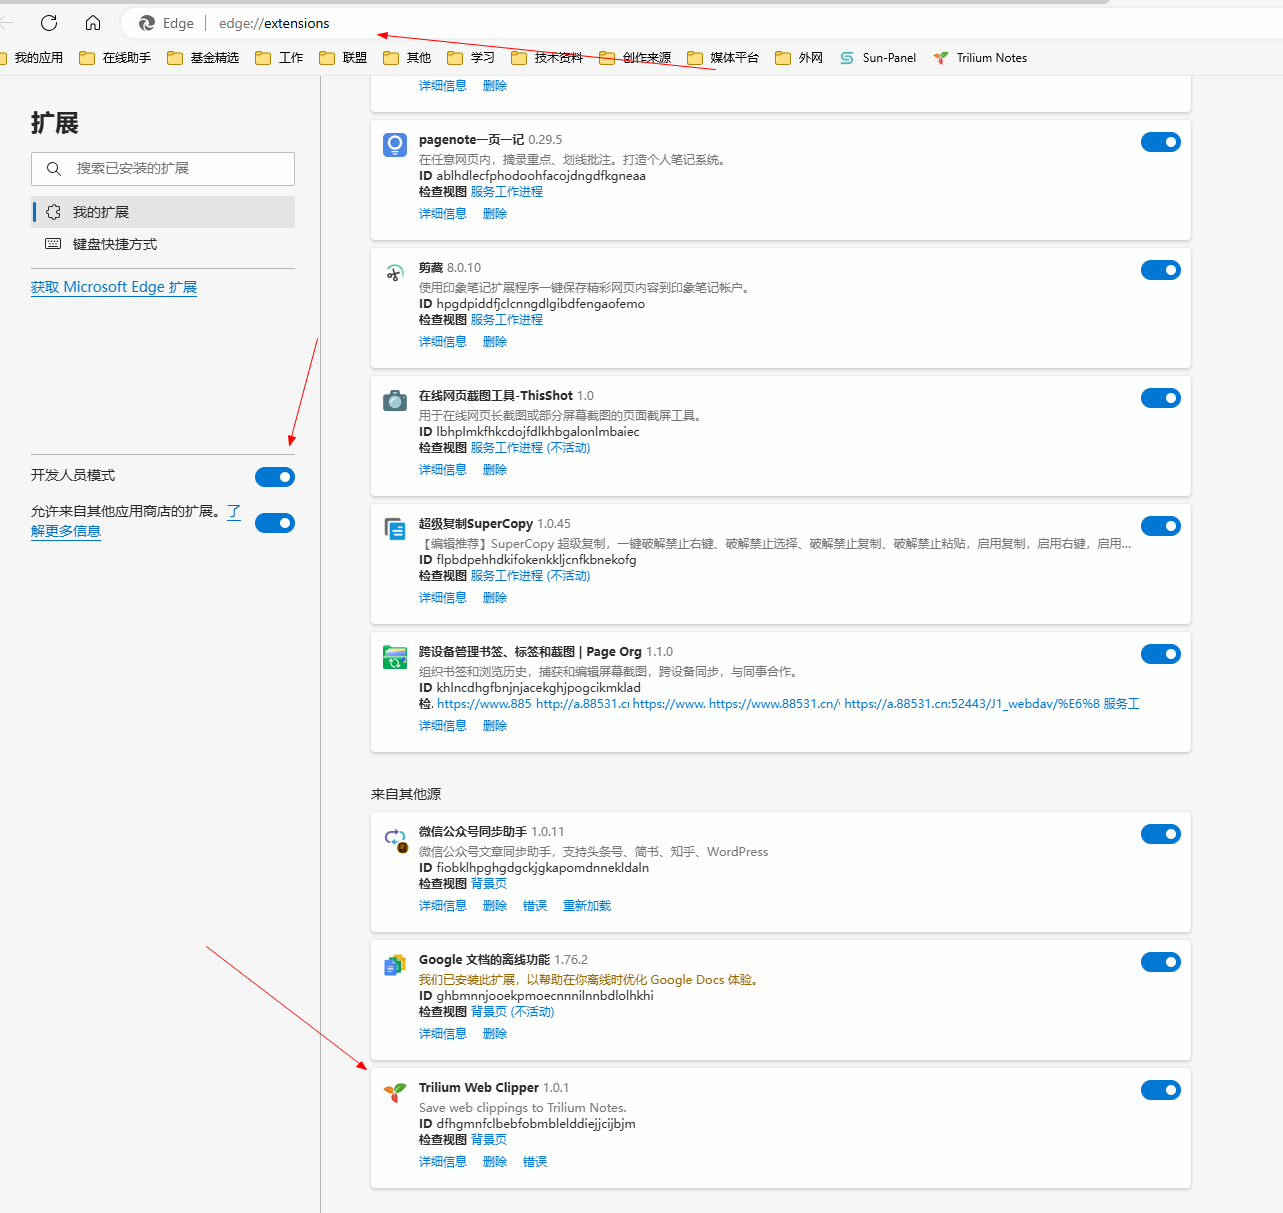Open the Sun-Panel bookmark

tap(878, 58)
